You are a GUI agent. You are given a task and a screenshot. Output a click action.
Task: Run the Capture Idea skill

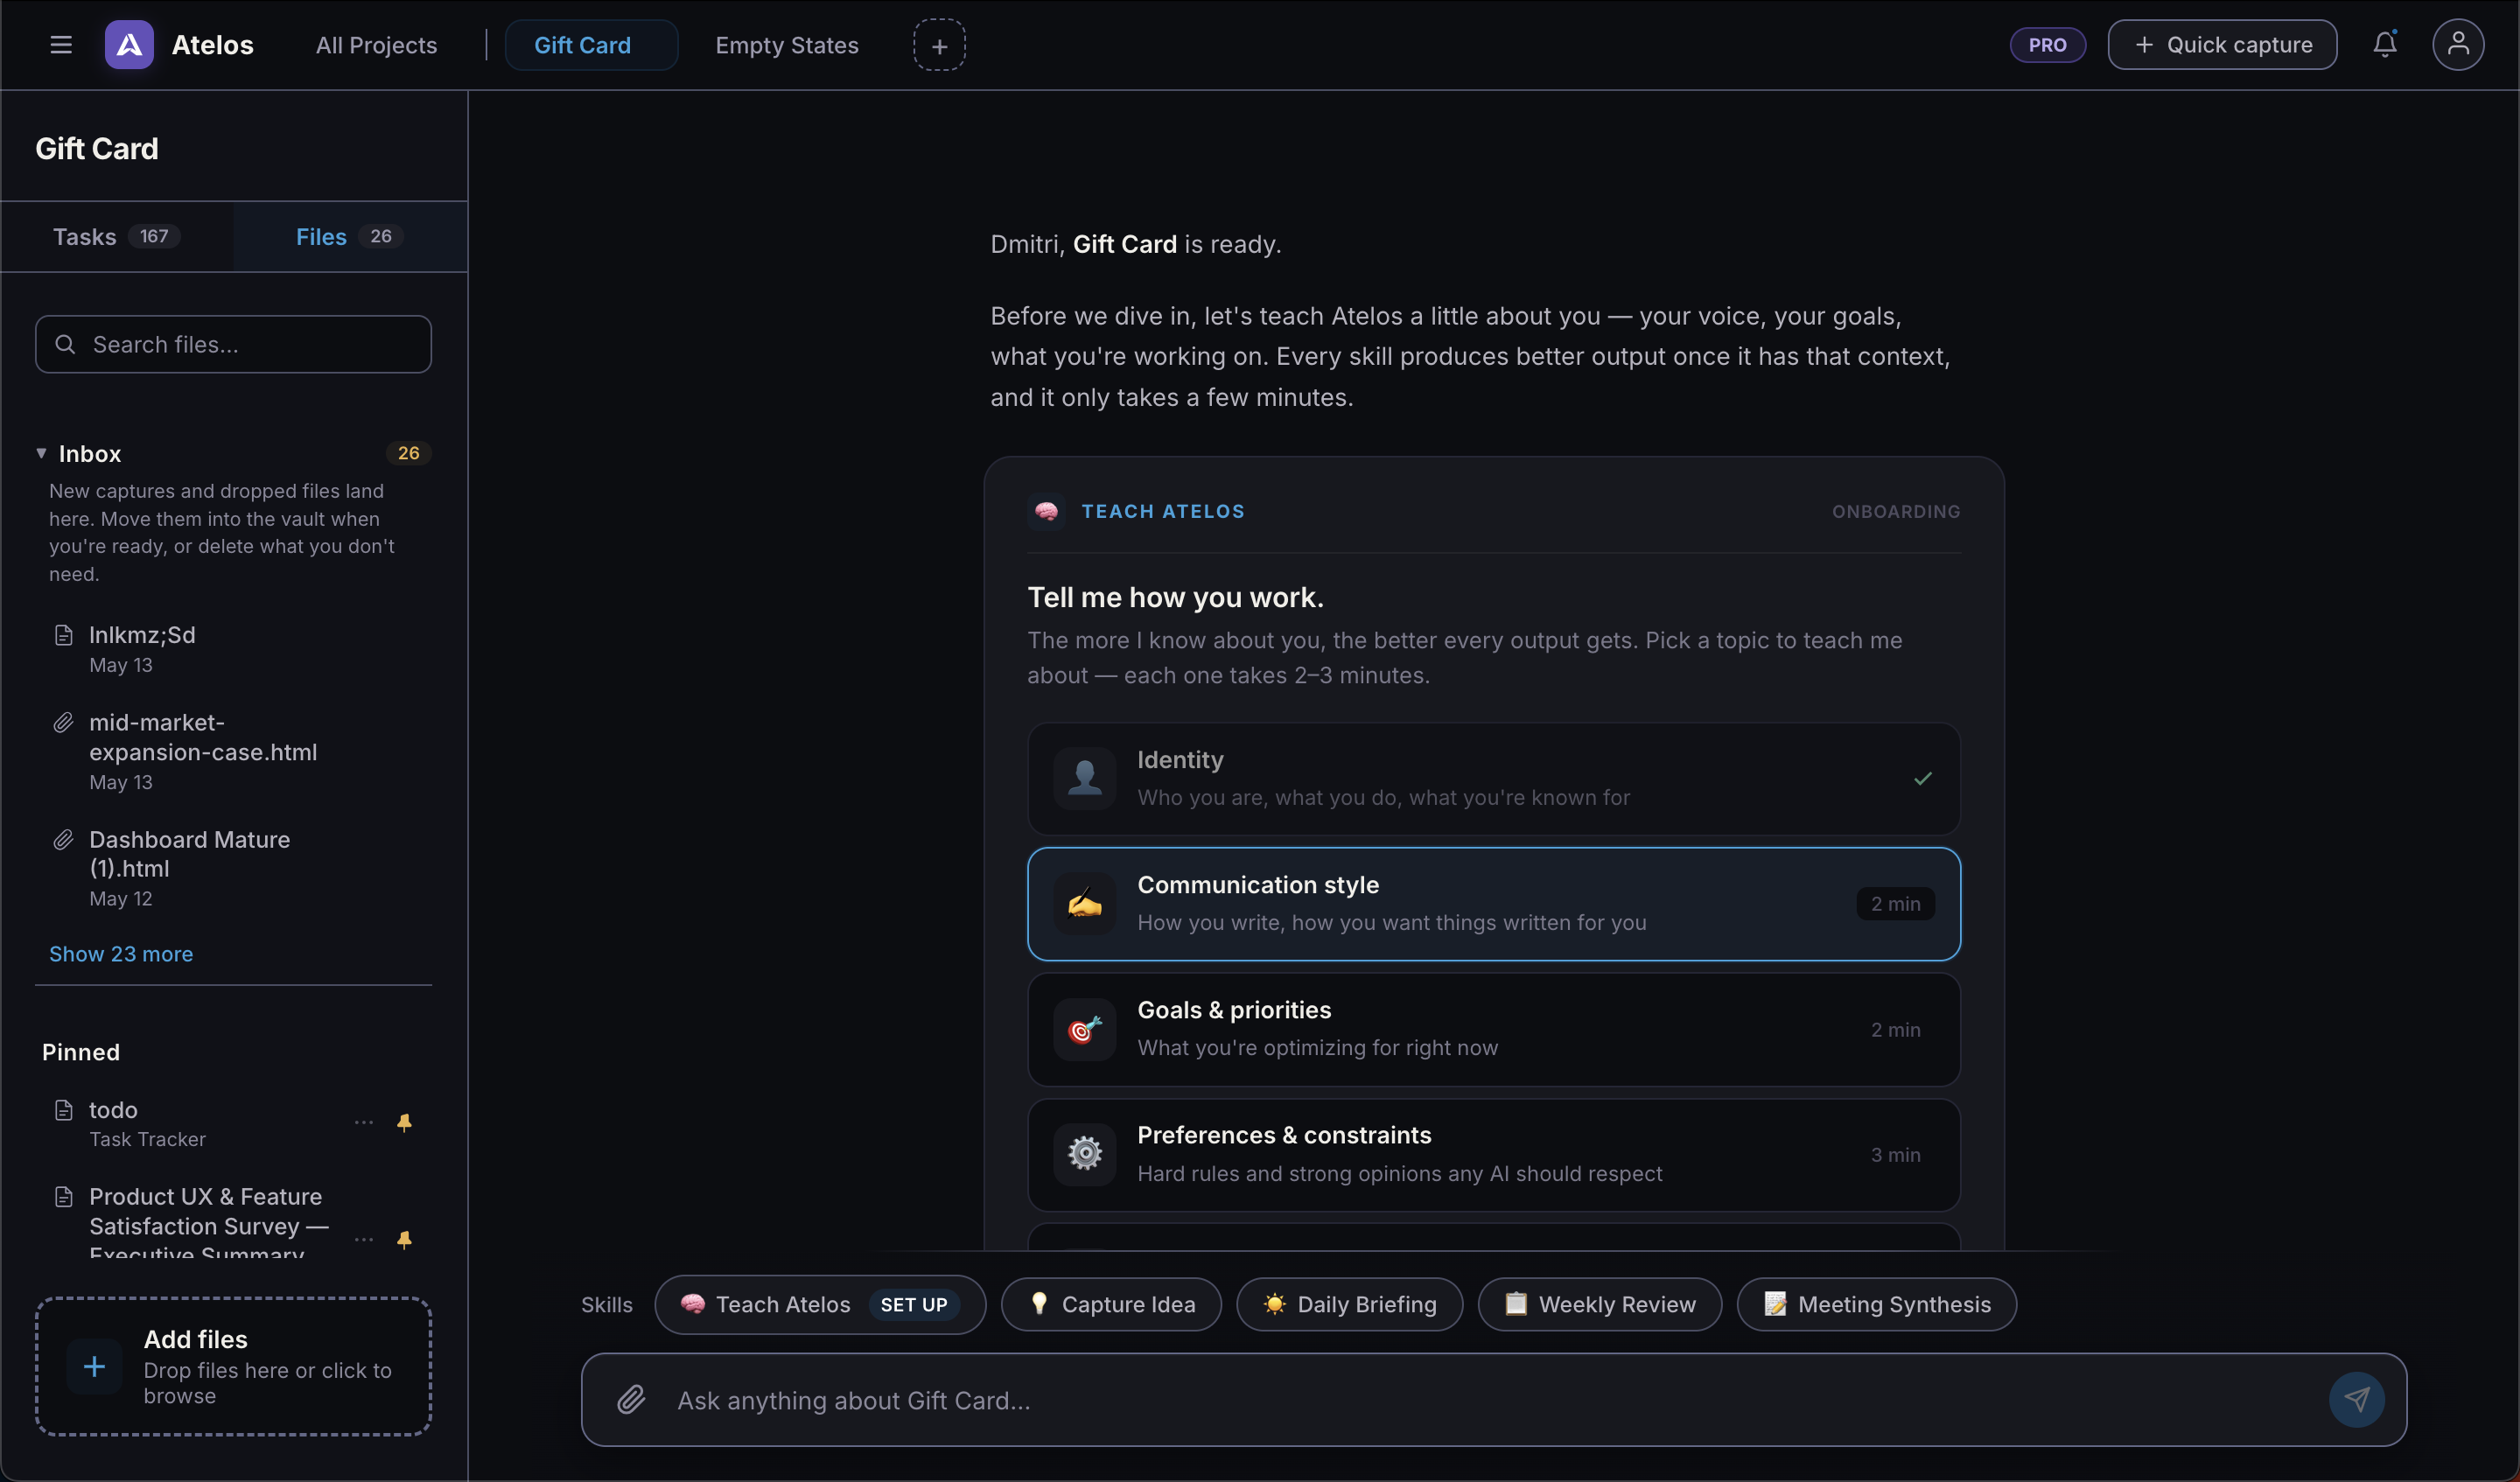[x=1111, y=1304]
